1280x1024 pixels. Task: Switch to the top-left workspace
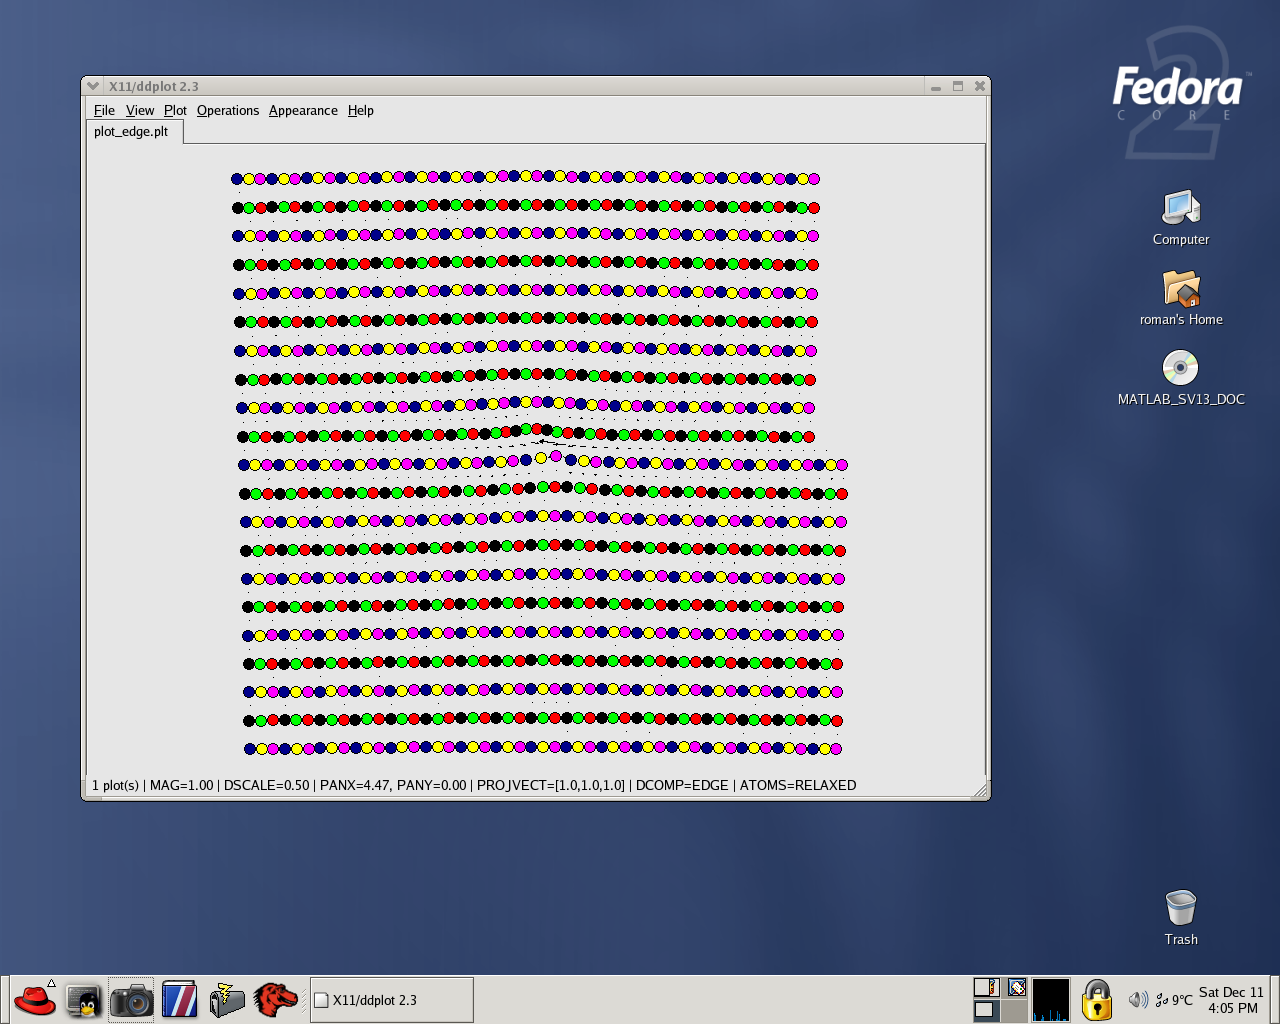coord(986,988)
